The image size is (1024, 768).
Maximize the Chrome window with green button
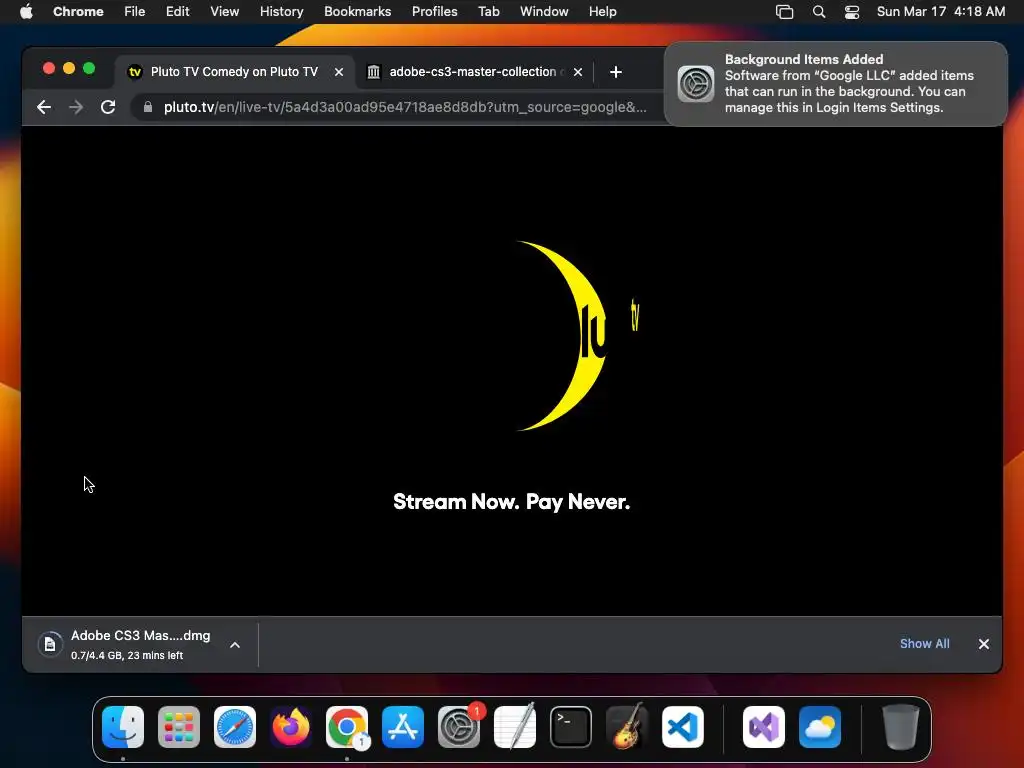[89, 69]
